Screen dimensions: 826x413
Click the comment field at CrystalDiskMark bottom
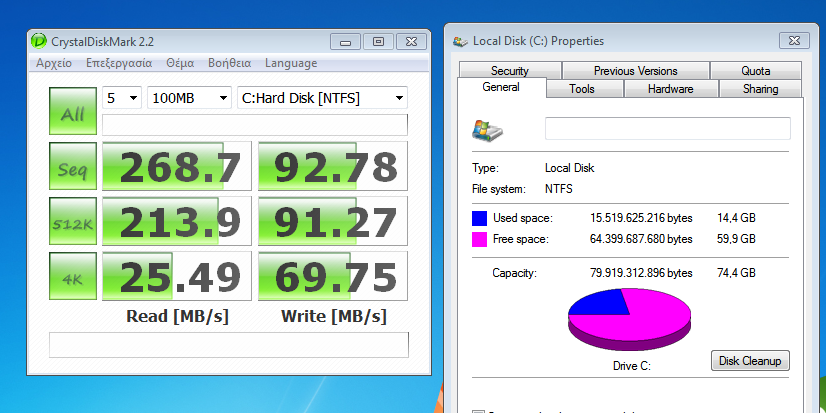(229, 345)
